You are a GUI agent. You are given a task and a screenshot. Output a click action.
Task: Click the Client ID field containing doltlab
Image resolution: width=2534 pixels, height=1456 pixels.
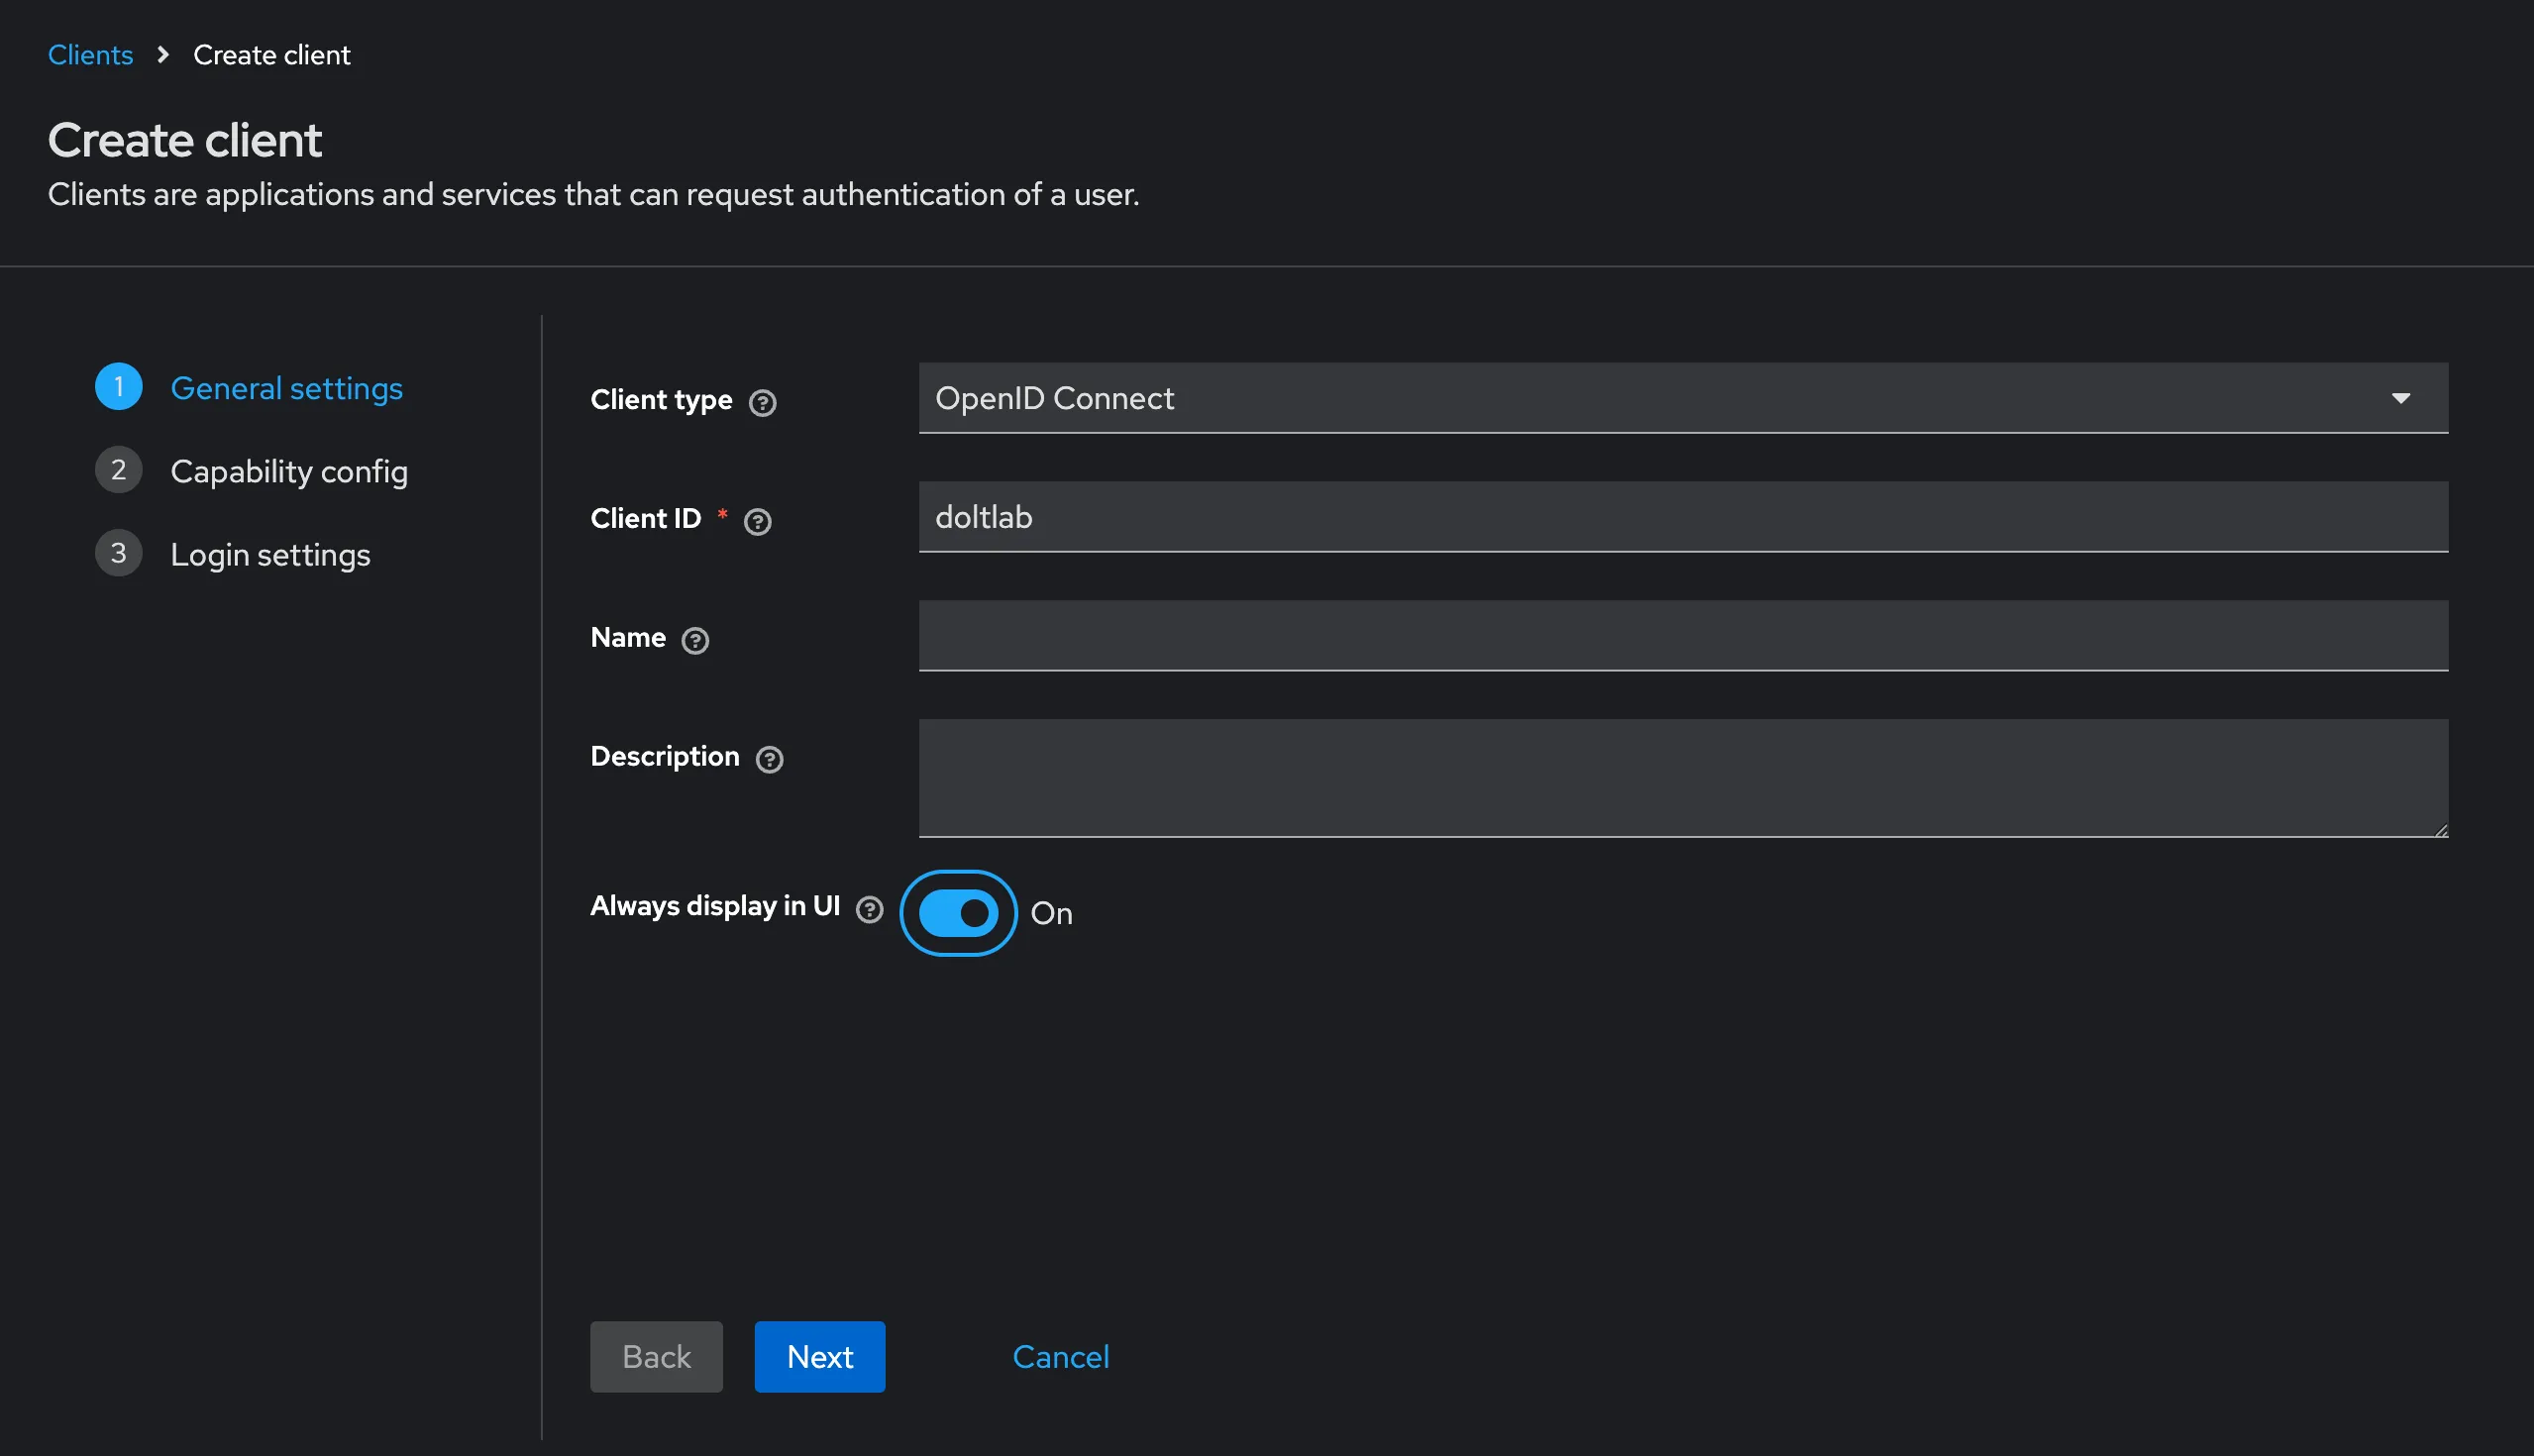click(x=1682, y=517)
